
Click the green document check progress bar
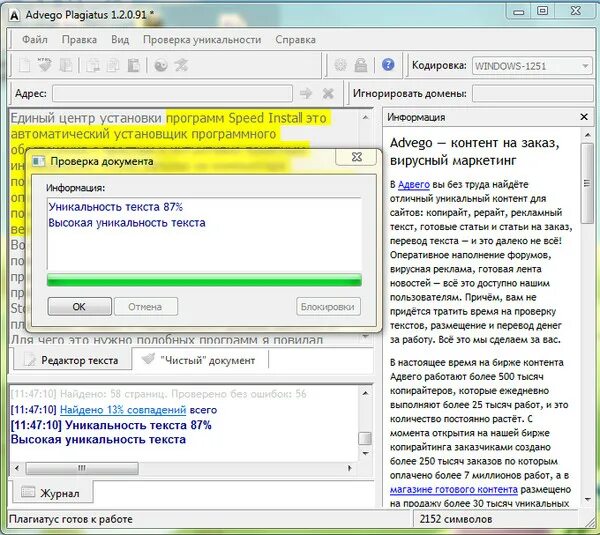point(204,280)
